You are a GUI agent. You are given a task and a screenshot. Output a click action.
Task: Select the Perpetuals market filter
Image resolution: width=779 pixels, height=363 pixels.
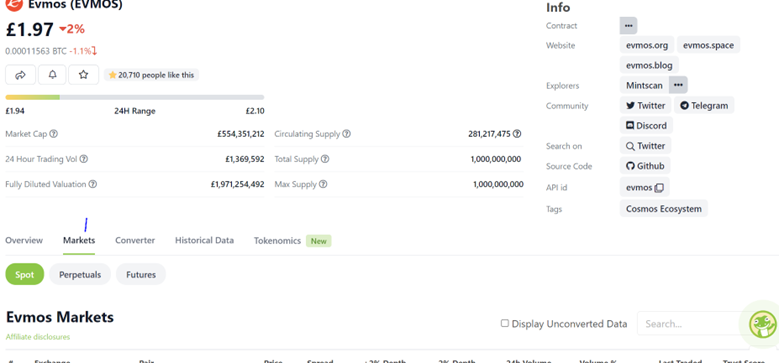coord(80,275)
